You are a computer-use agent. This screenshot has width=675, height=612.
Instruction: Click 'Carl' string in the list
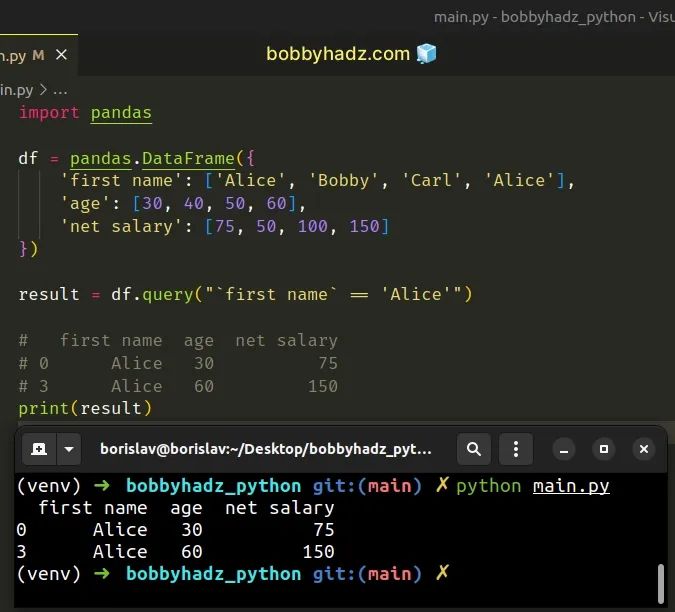[431, 180]
